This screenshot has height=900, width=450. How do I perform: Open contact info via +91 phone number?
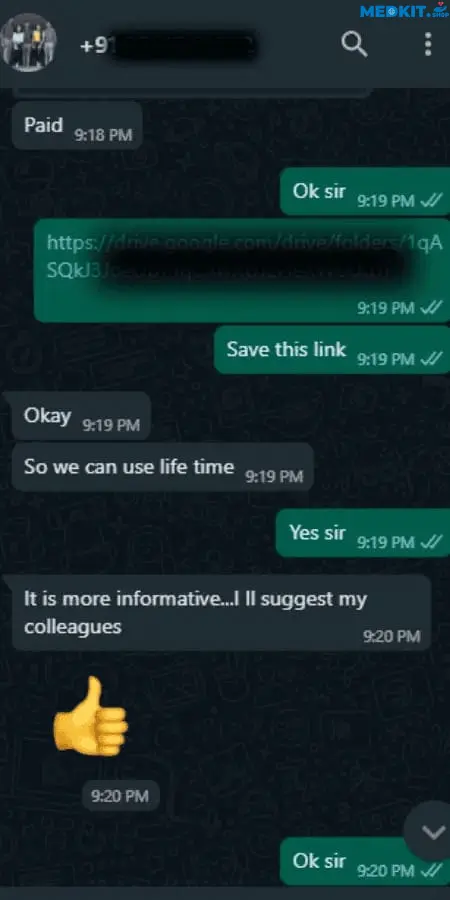168,46
